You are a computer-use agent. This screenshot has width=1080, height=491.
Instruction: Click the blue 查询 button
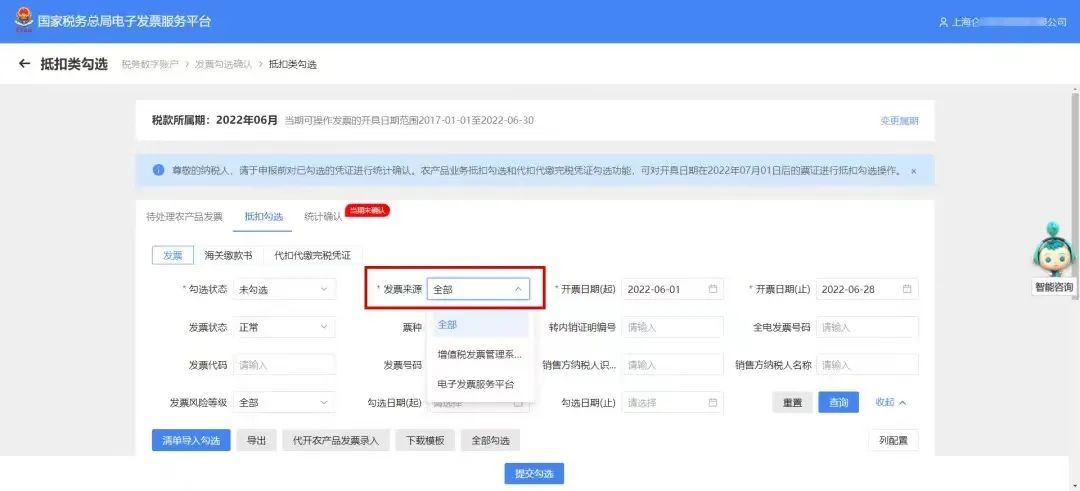[x=838, y=402]
